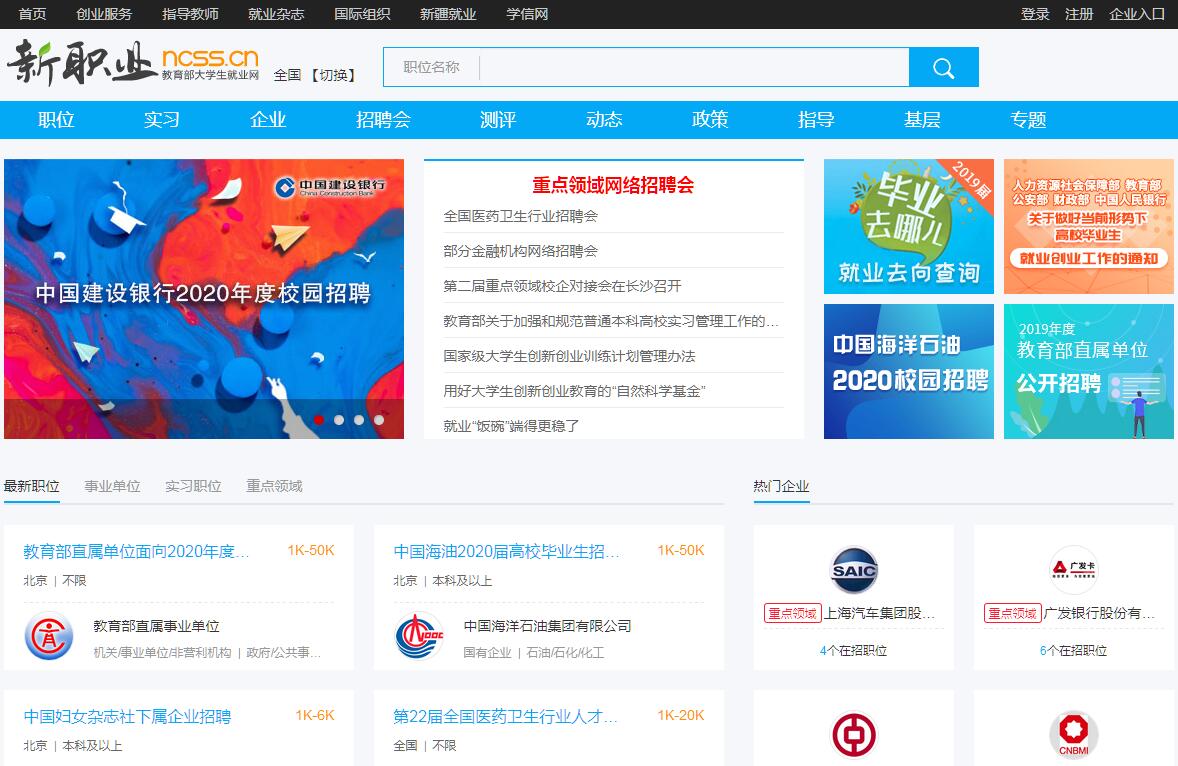The width and height of the screenshot is (1178, 766).
Task: Click the 广发卡 company logo
Action: click(1073, 570)
